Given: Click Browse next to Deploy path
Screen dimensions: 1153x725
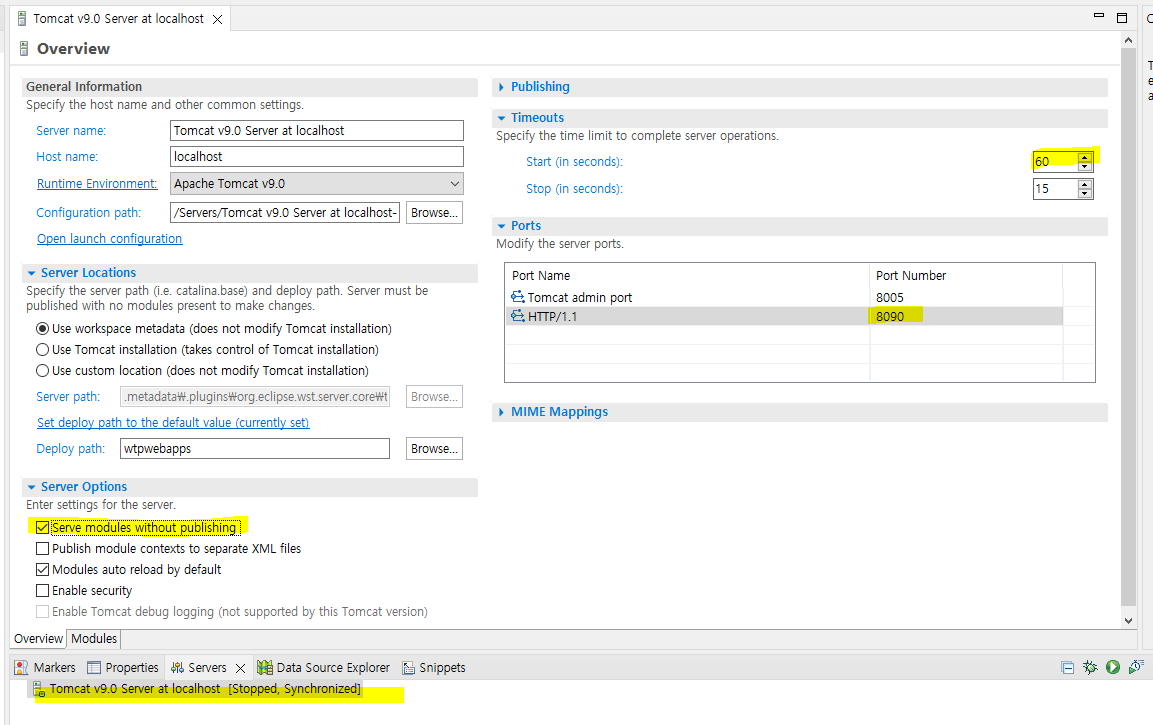Looking at the screenshot, I should pyautogui.click(x=435, y=449).
